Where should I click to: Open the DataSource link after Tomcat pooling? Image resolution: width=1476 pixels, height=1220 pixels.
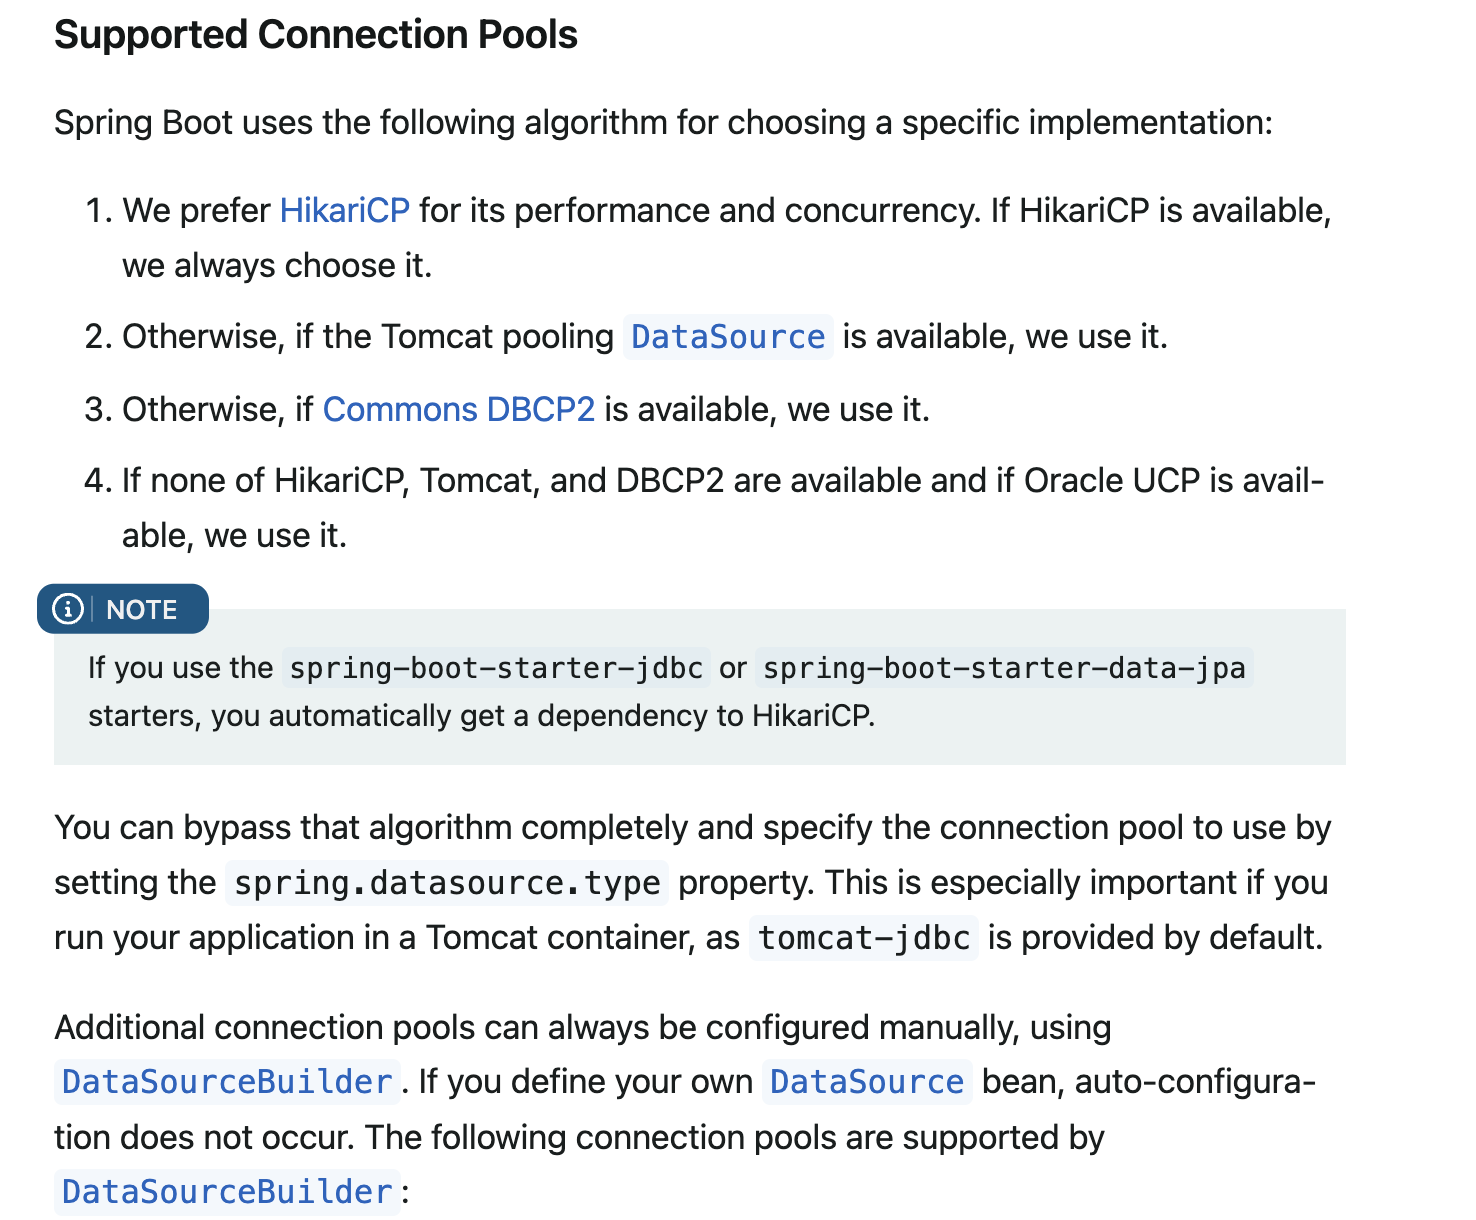[728, 337]
